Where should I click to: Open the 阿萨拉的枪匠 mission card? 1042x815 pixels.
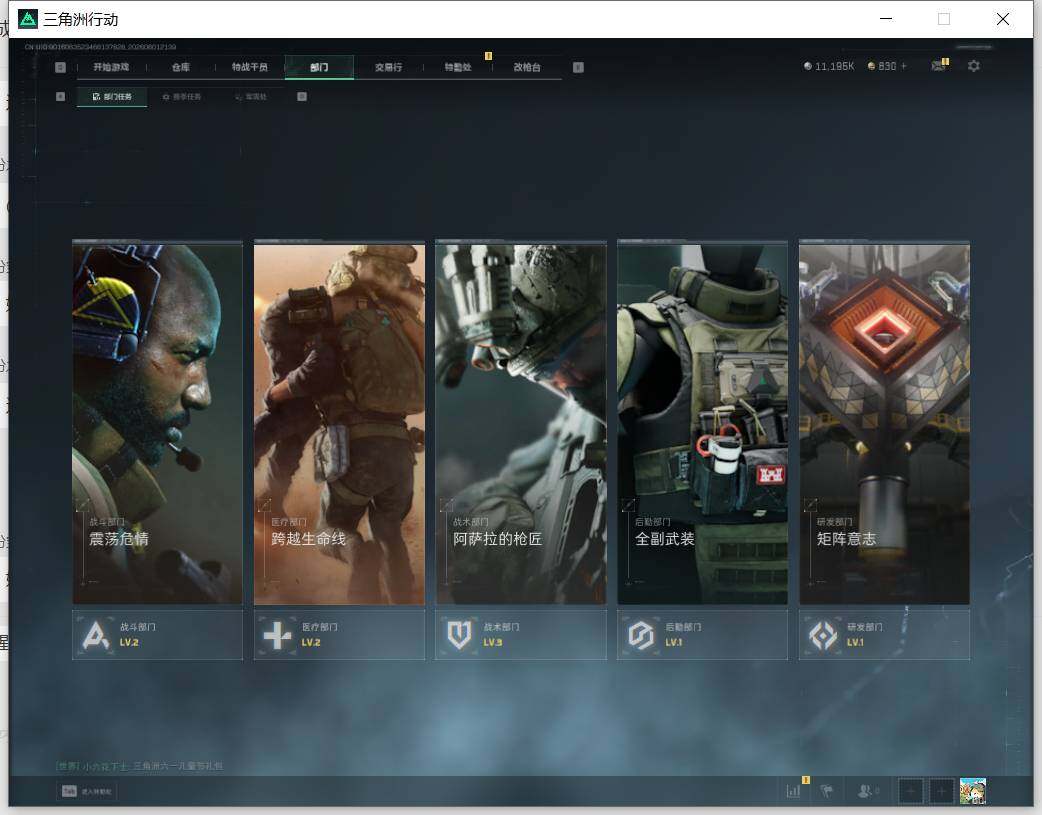click(521, 424)
